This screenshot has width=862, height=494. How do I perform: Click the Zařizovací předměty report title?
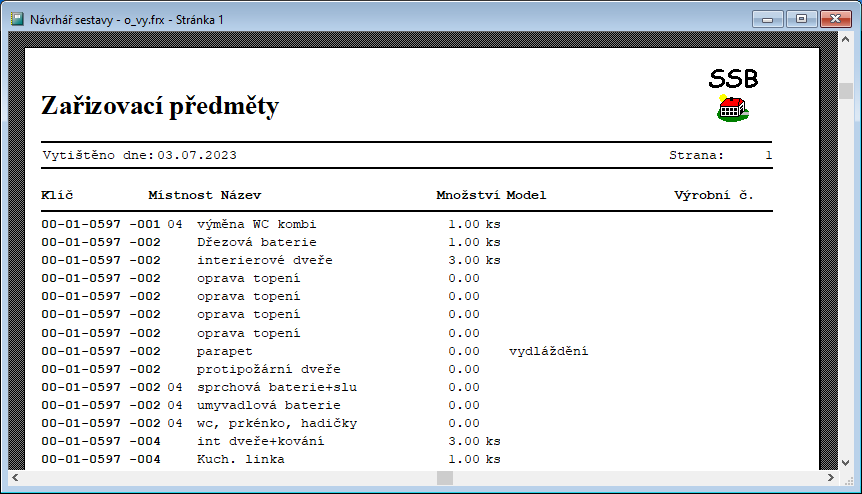160,106
